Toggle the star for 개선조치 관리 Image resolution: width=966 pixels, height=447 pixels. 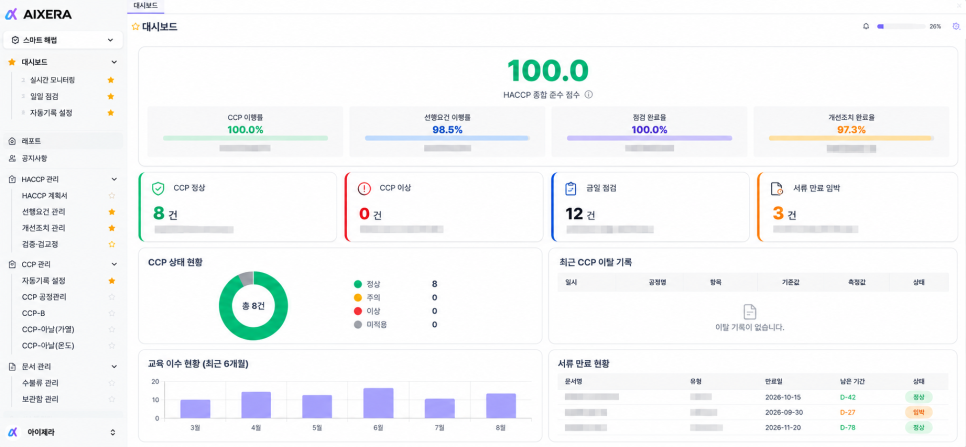112,228
